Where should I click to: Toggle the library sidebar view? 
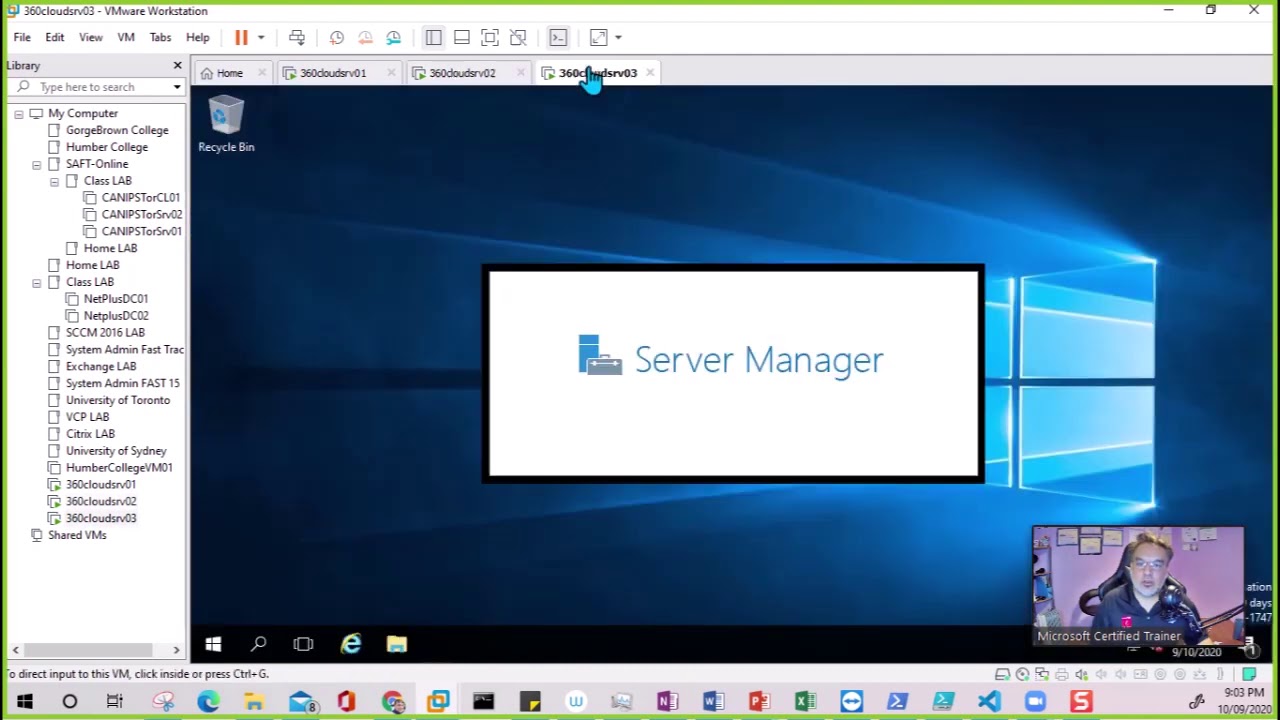pyautogui.click(x=433, y=37)
